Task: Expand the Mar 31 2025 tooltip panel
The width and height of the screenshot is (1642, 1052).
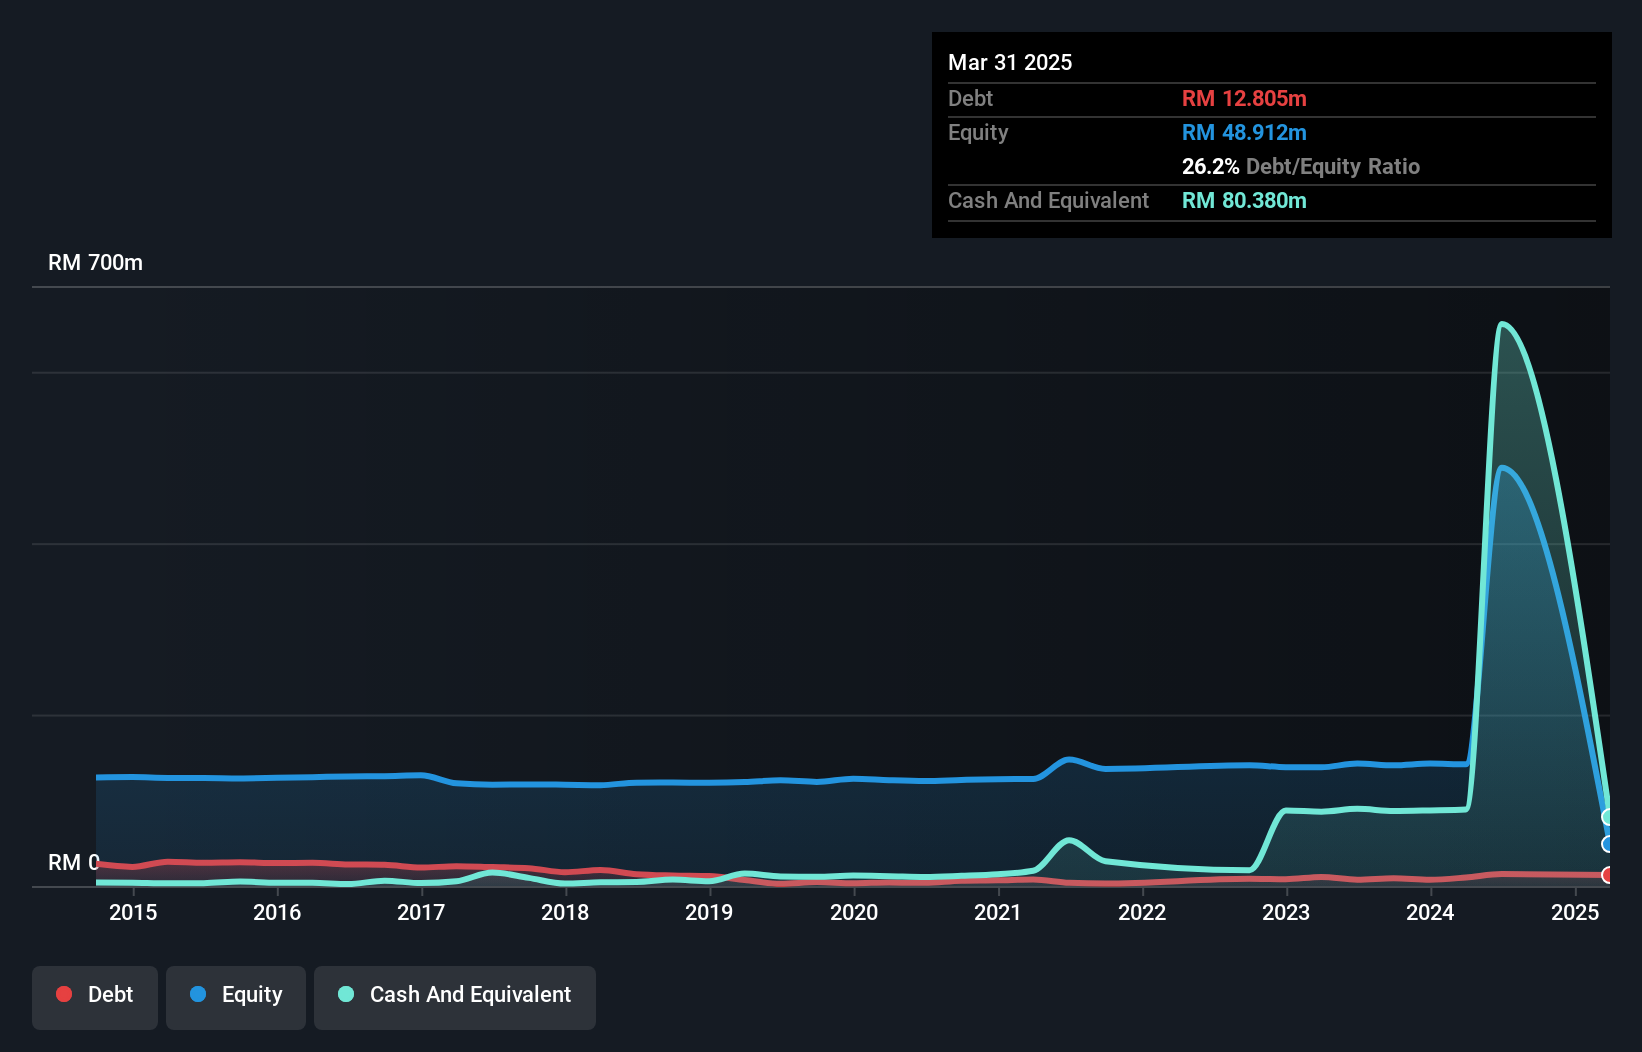Action: (x=1009, y=62)
